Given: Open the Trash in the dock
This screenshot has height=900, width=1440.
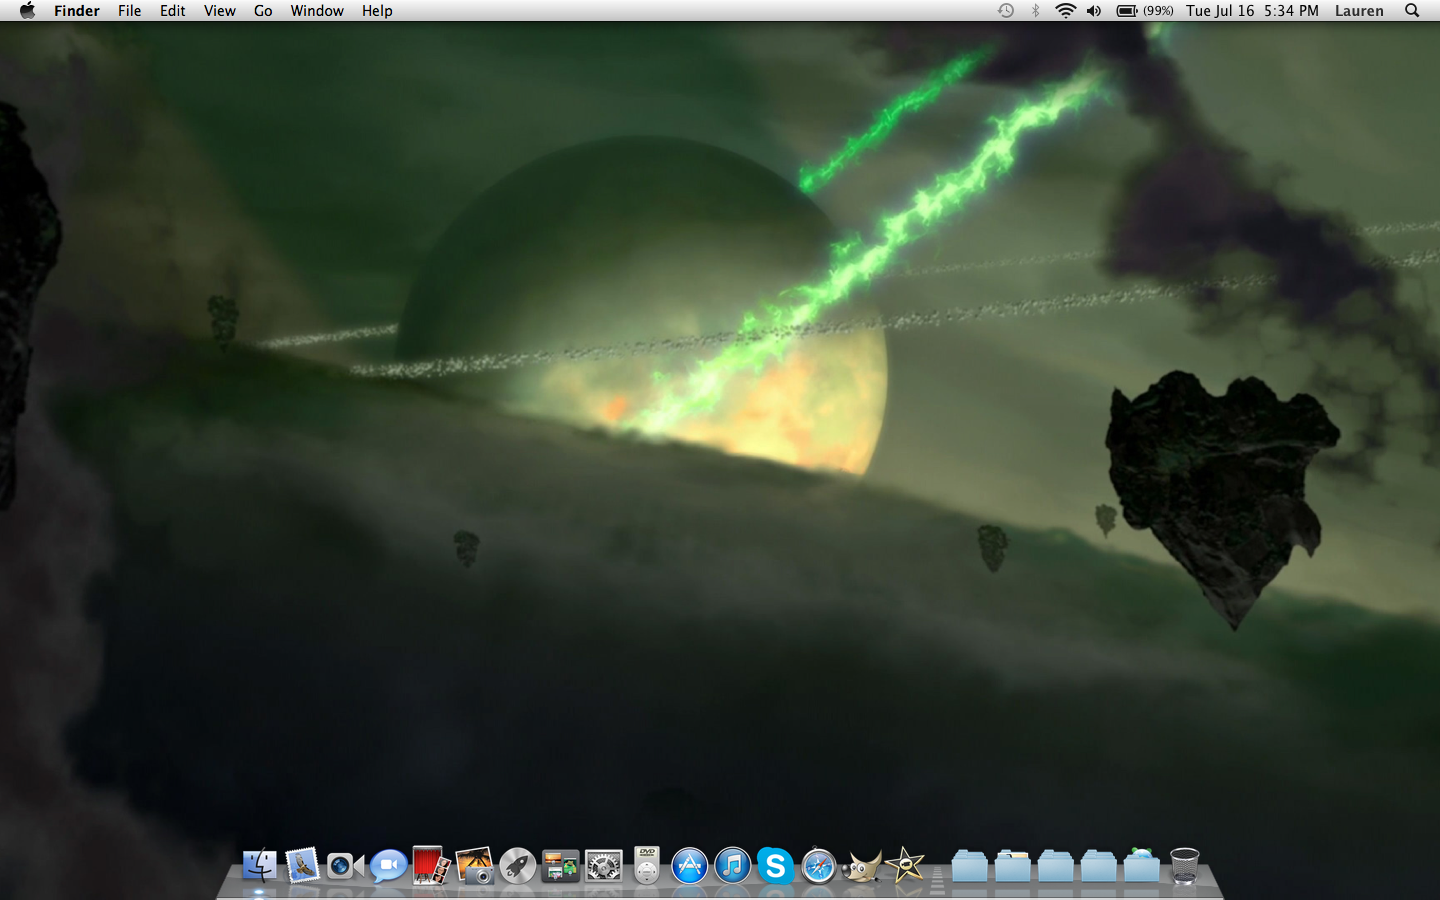Looking at the screenshot, I should (x=1184, y=865).
